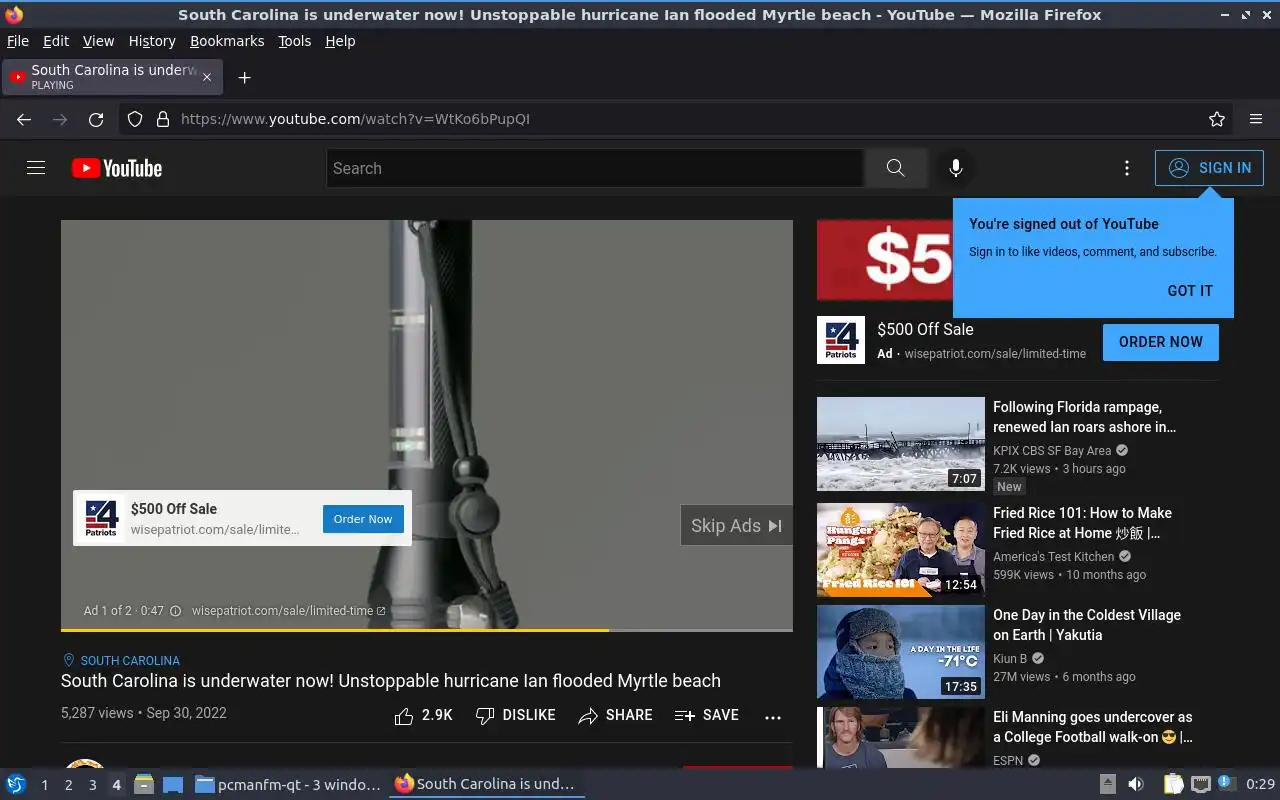This screenshot has height=800, width=1280.
Task: Switch to virtual desktop 1
Action: tap(44, 785)
